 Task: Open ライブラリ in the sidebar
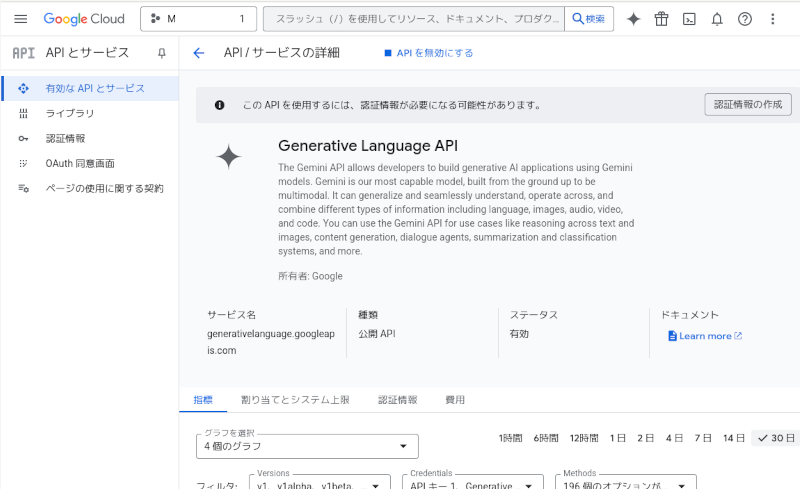(90, 113)
